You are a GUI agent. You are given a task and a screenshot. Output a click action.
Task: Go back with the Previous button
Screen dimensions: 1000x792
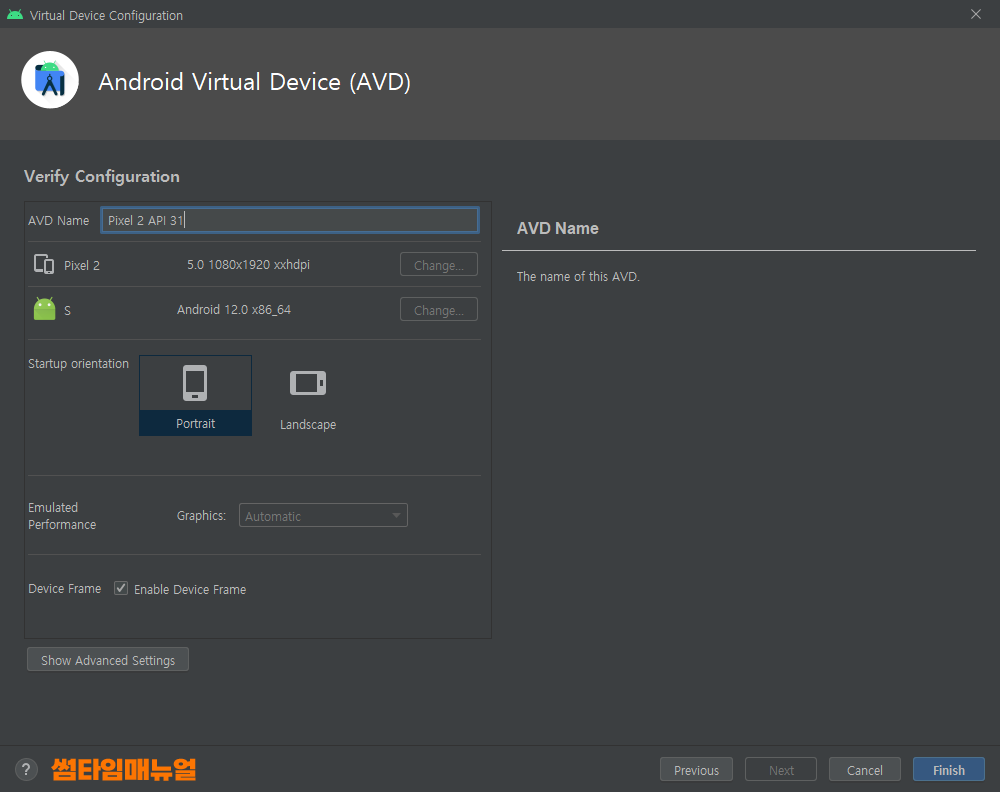[x=696, y=770]
